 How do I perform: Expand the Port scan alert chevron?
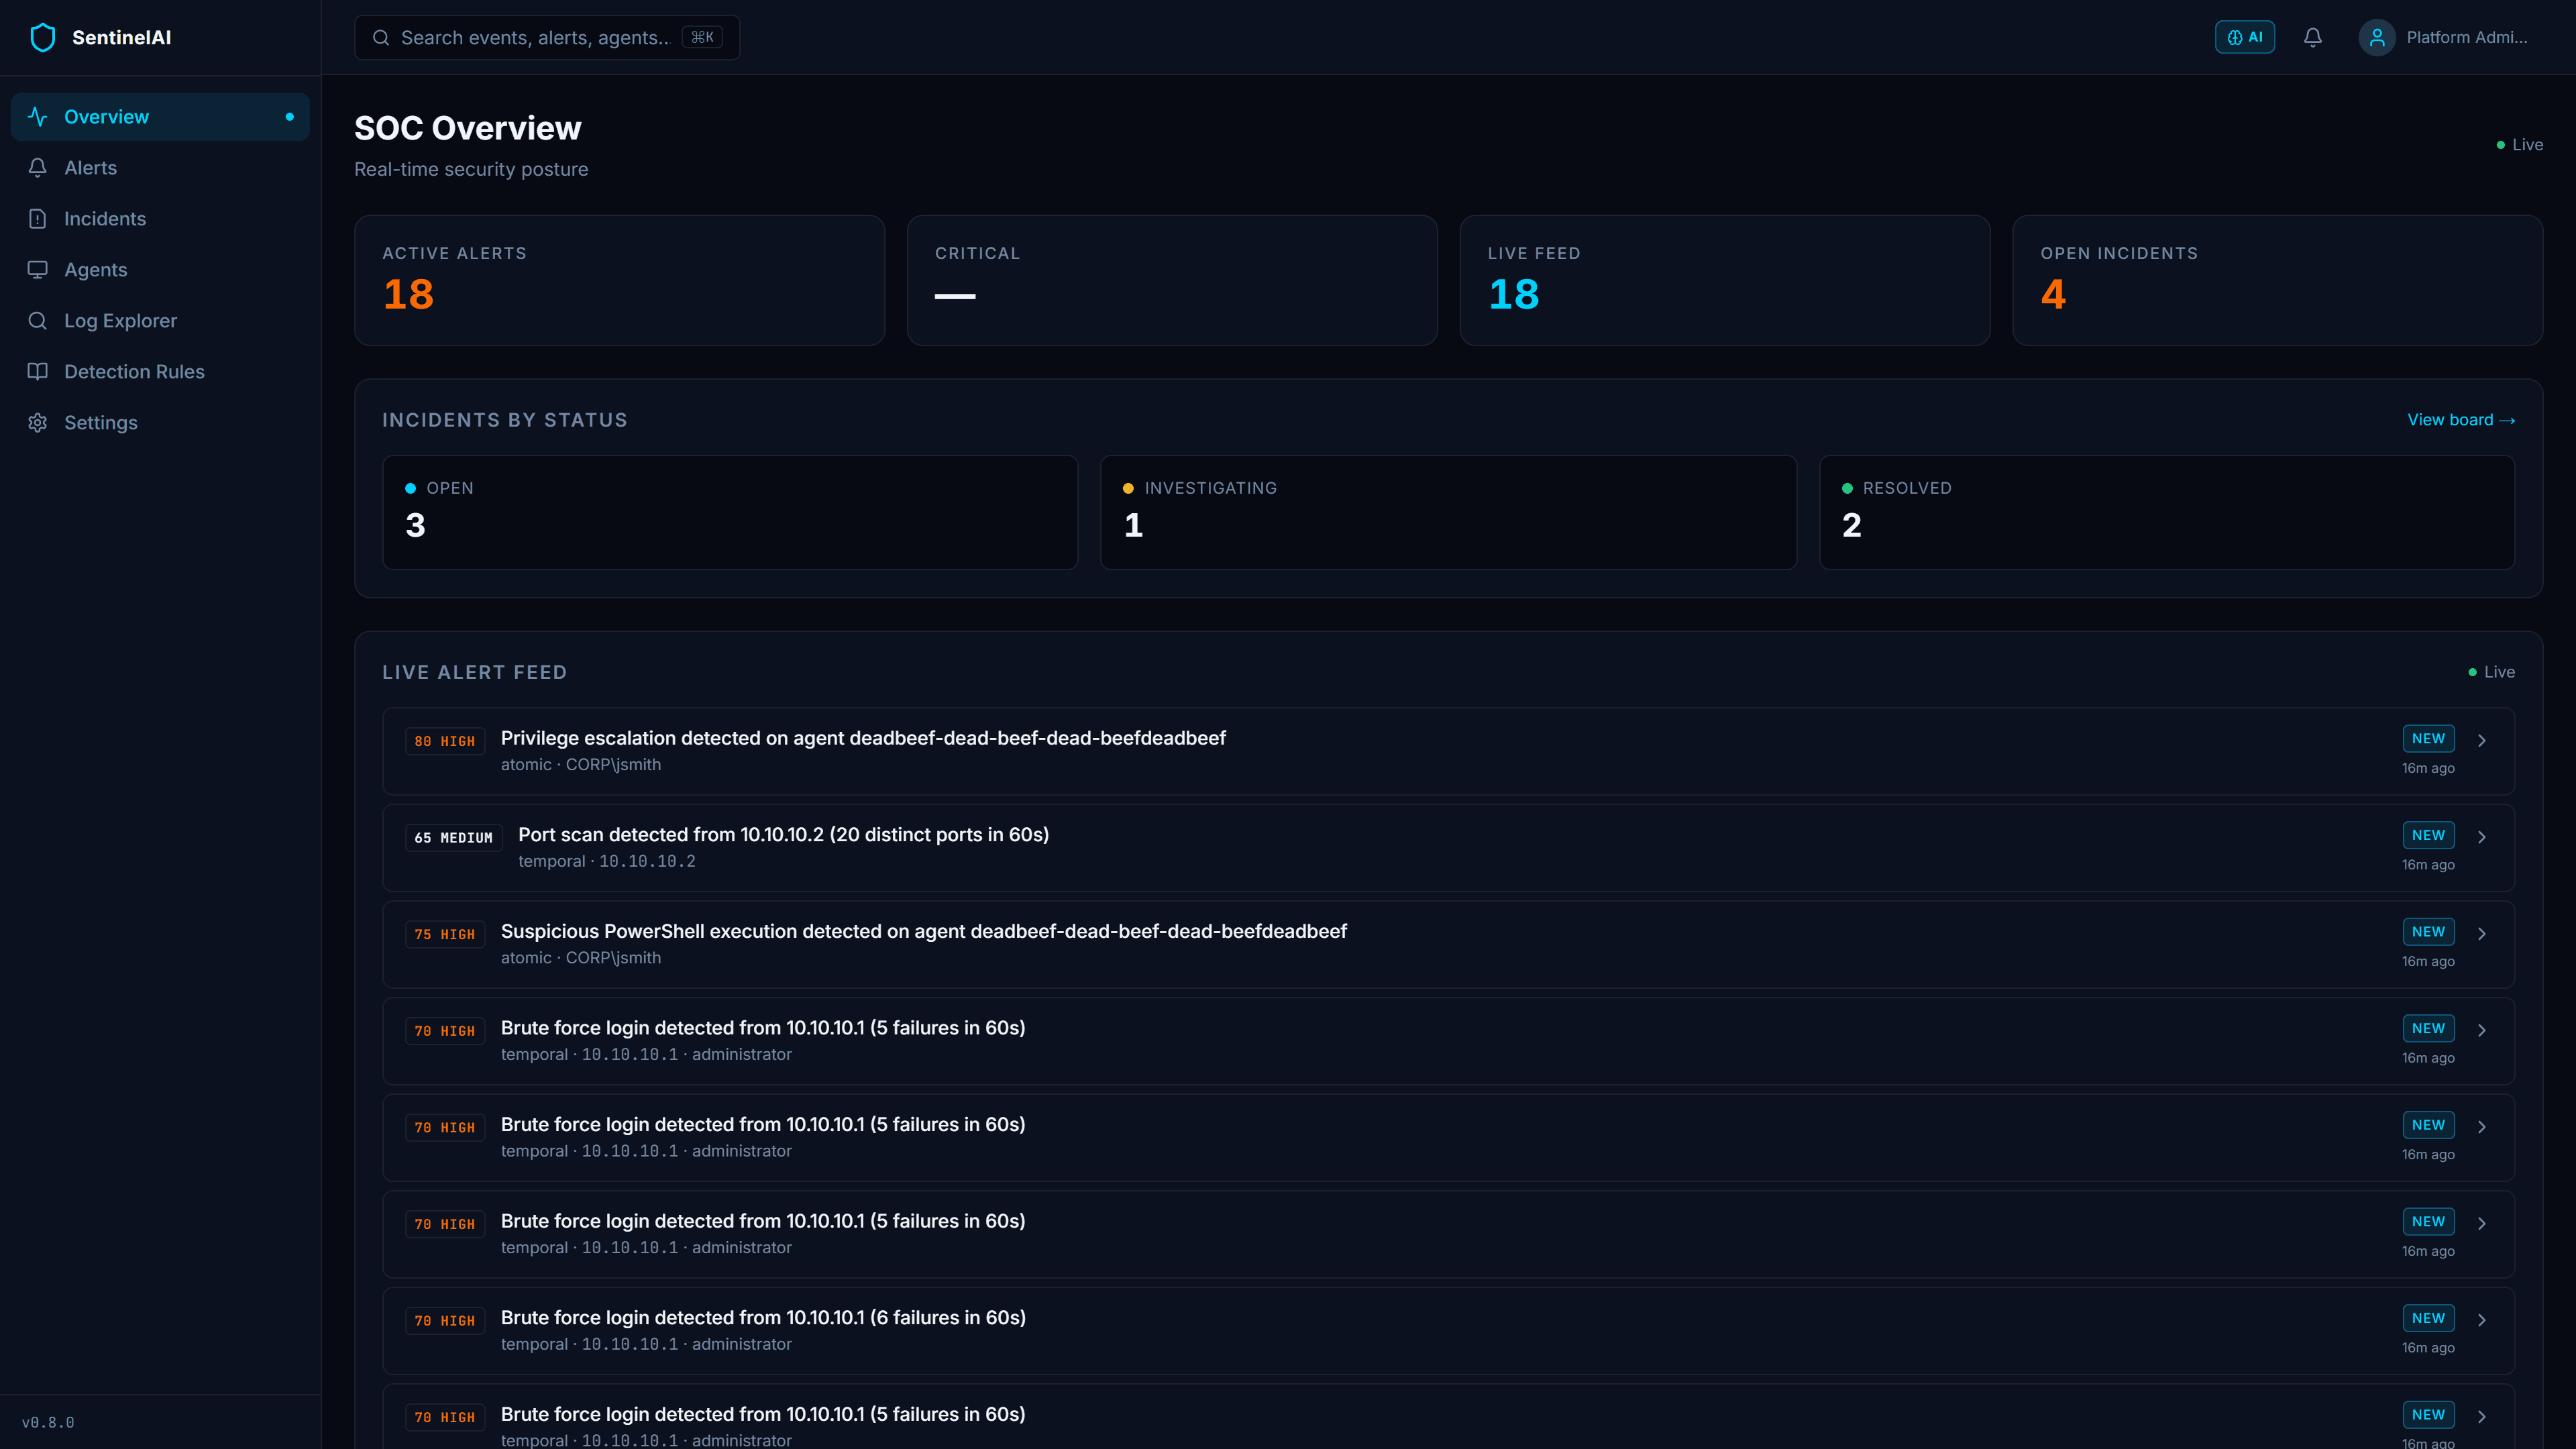tap(2482, 837)
